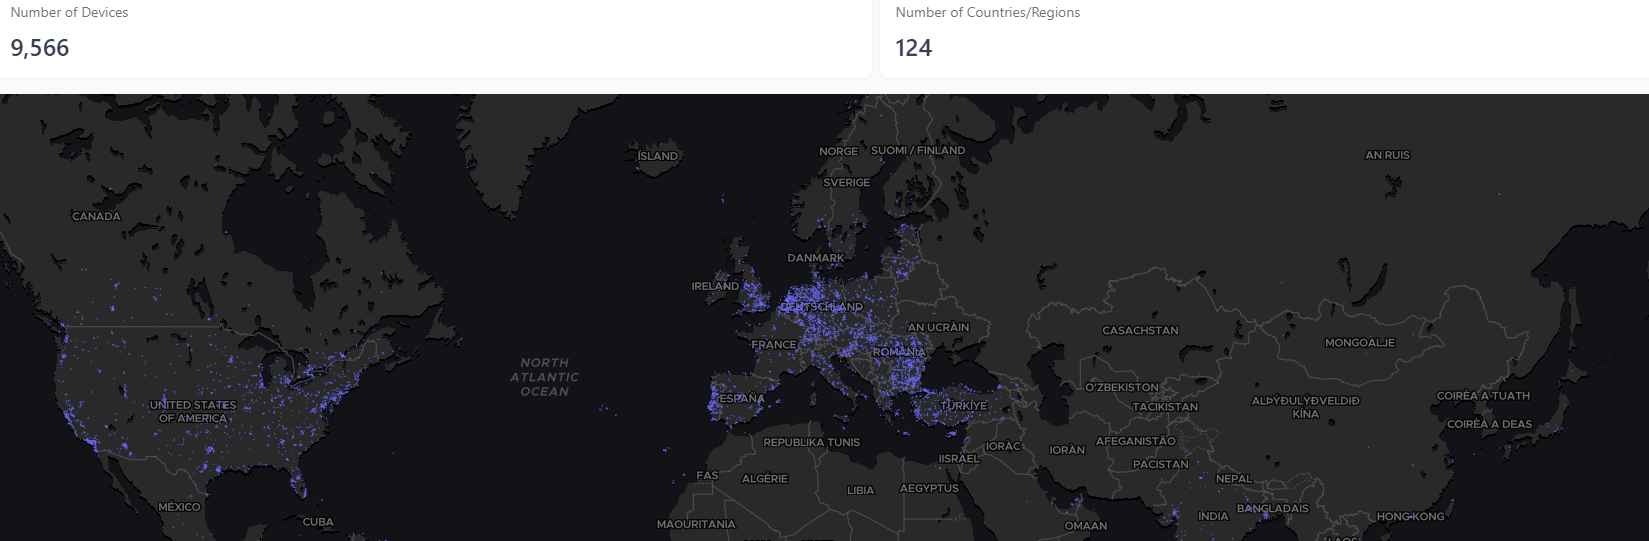Click the NEPAL map label

tap(1234, 479)
